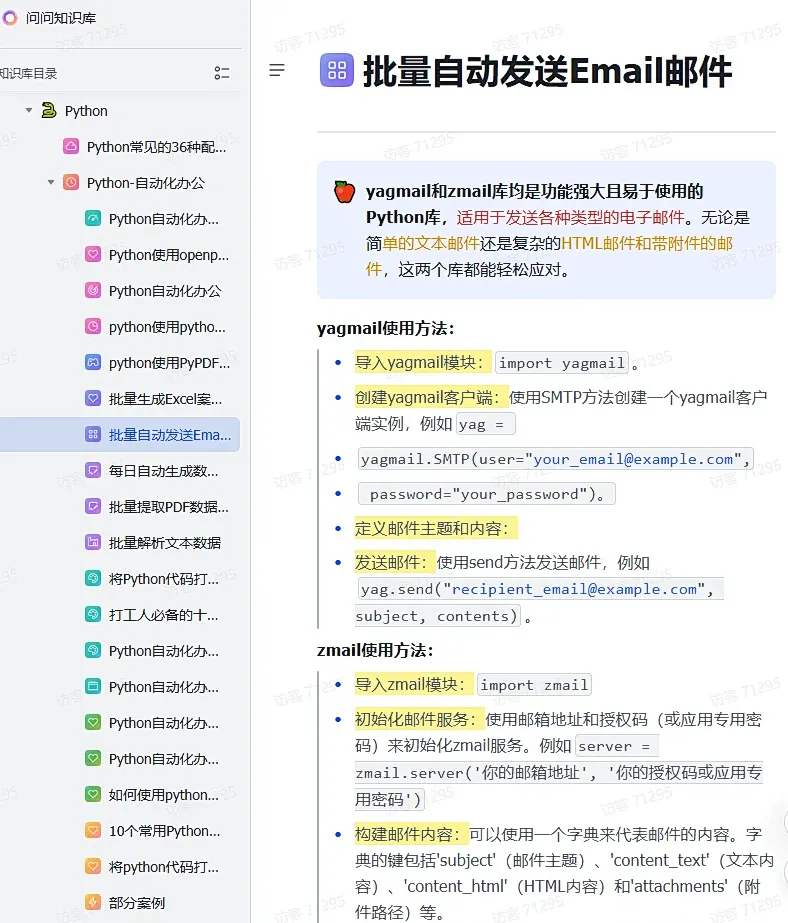Click icon beside python使用pytho... item
This screenshot has height=923, width=788.
(93, 326)
